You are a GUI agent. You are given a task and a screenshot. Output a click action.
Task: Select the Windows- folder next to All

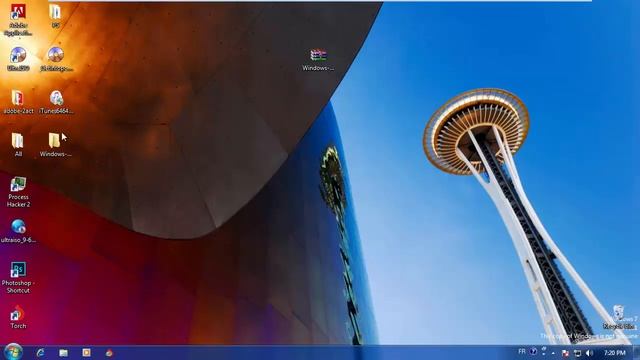pos(56,145)
